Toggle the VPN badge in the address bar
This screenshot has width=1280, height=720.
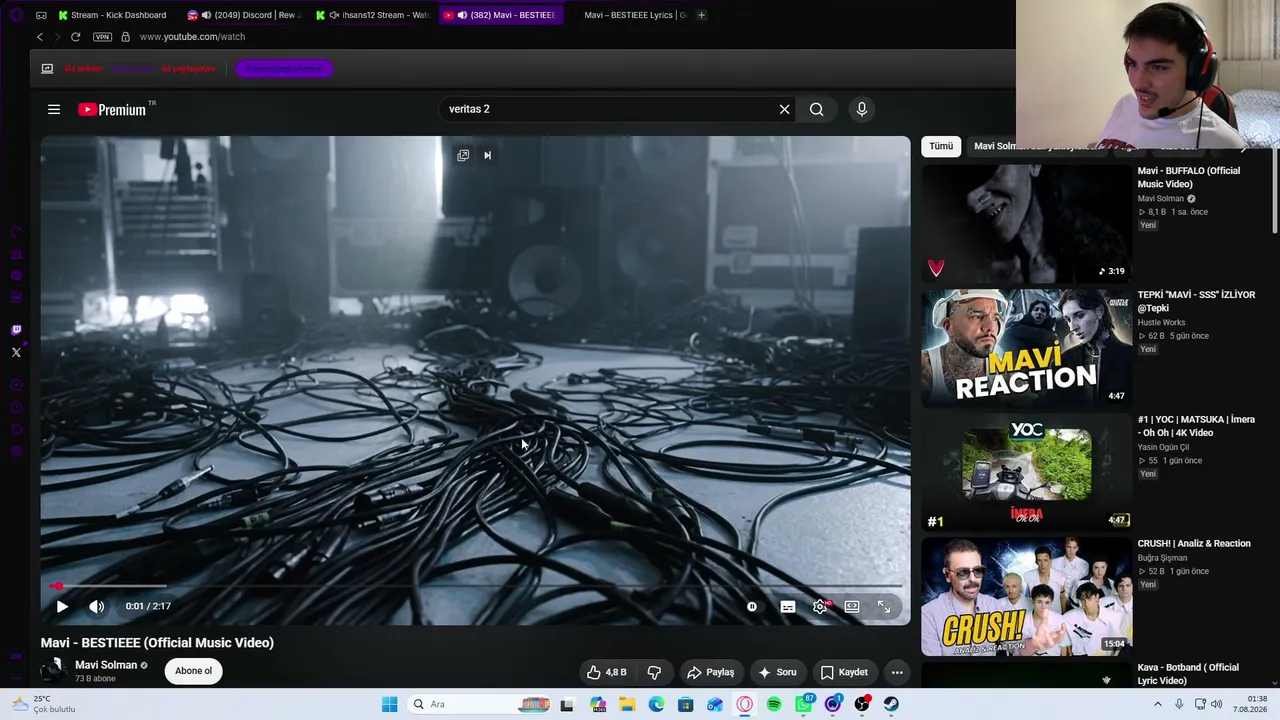(102, 37)
